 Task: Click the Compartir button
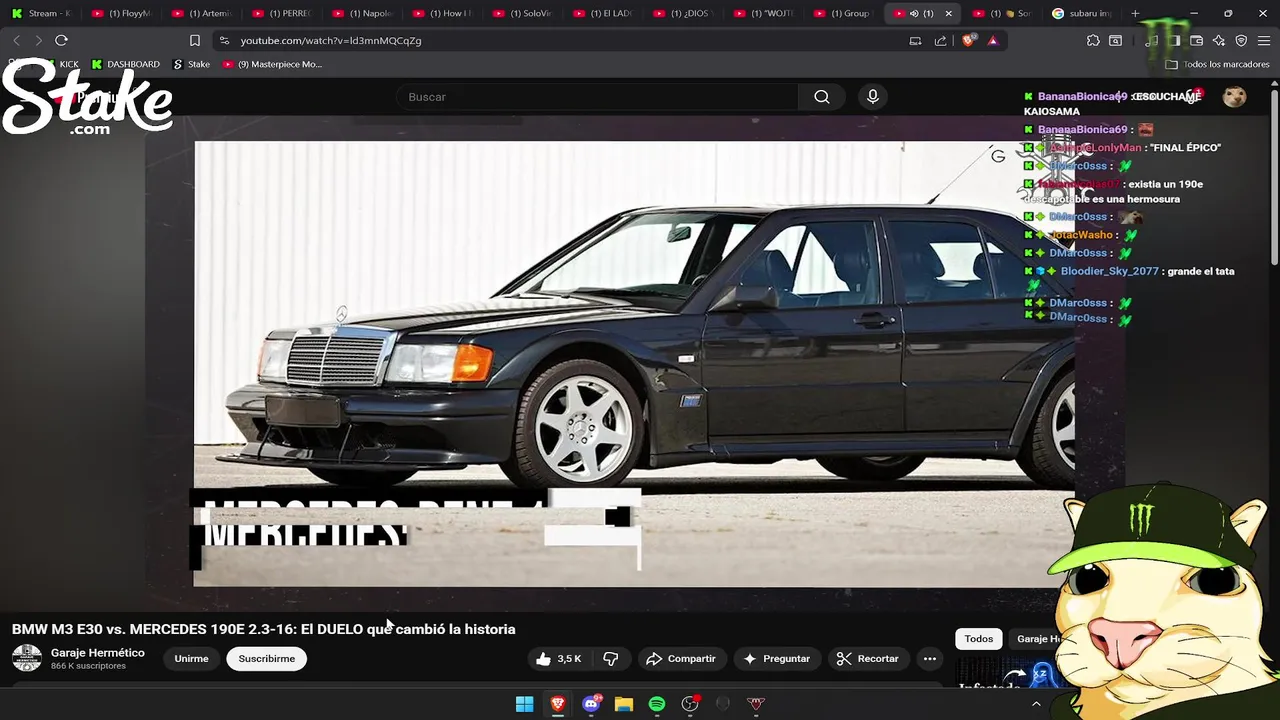click(680, 658)
